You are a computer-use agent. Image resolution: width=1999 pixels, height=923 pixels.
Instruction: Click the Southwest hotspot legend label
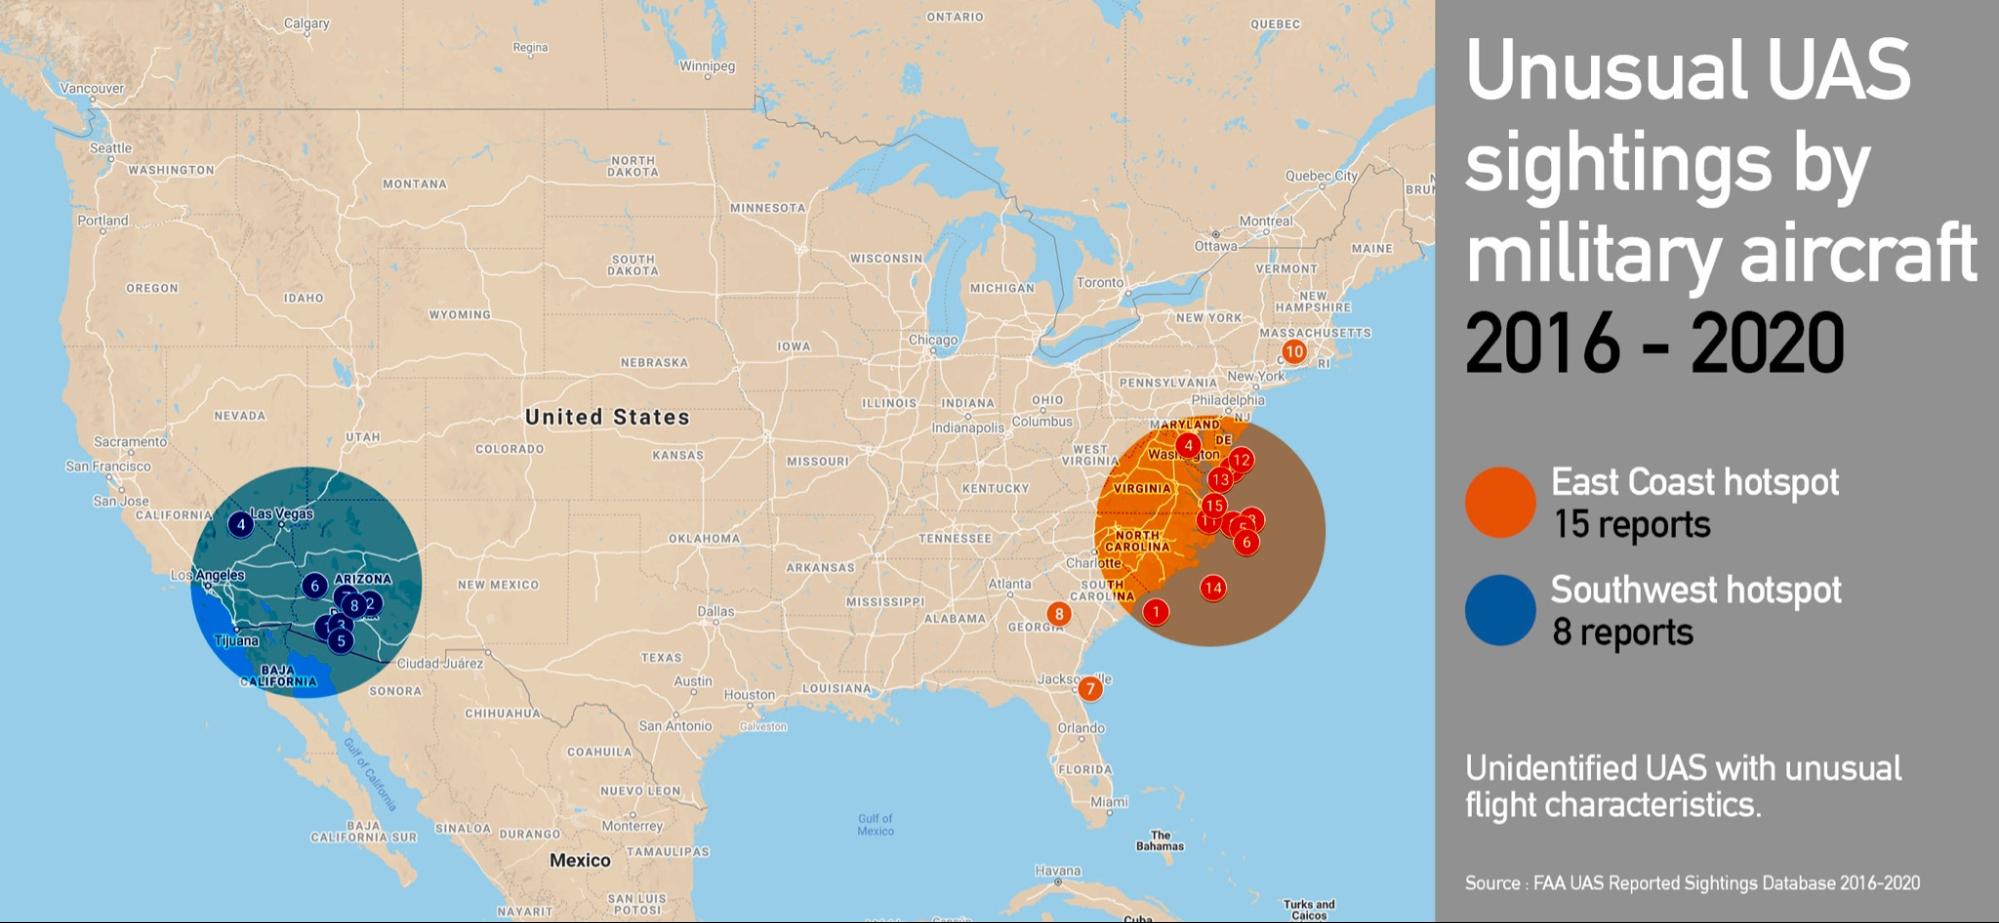click(1695, 590)
